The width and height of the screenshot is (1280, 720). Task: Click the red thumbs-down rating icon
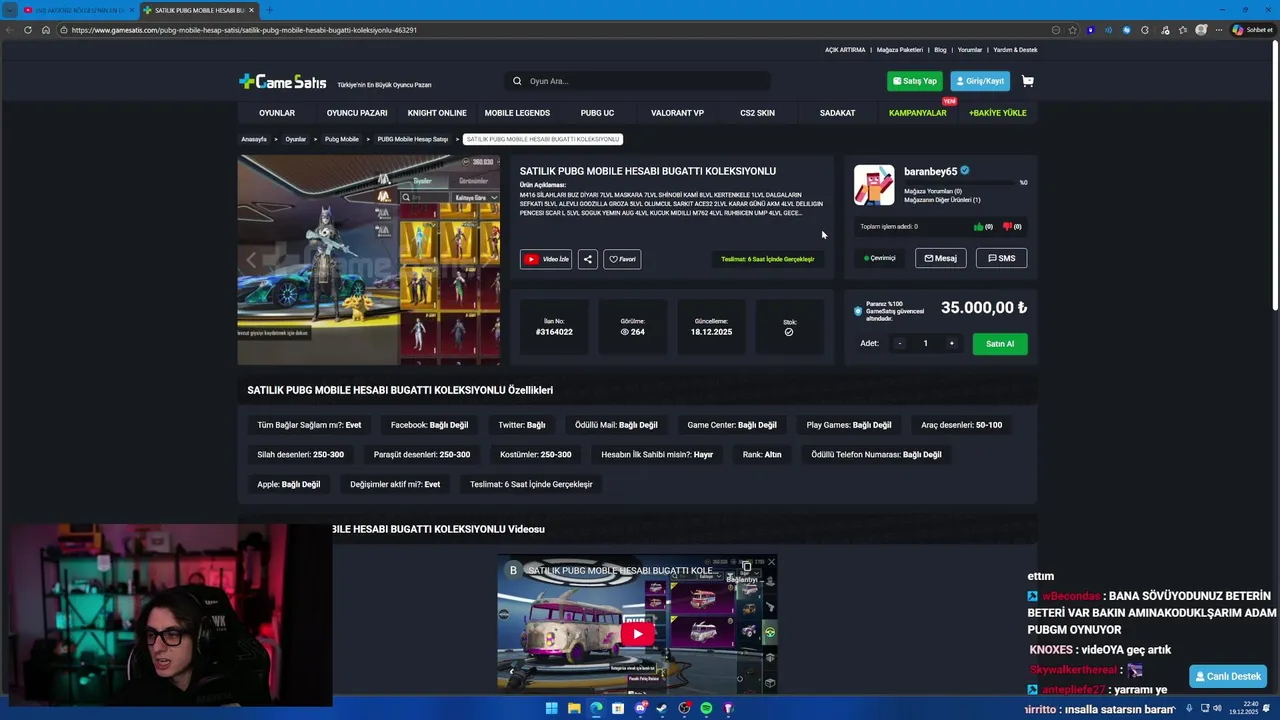tap(1007, 227)
